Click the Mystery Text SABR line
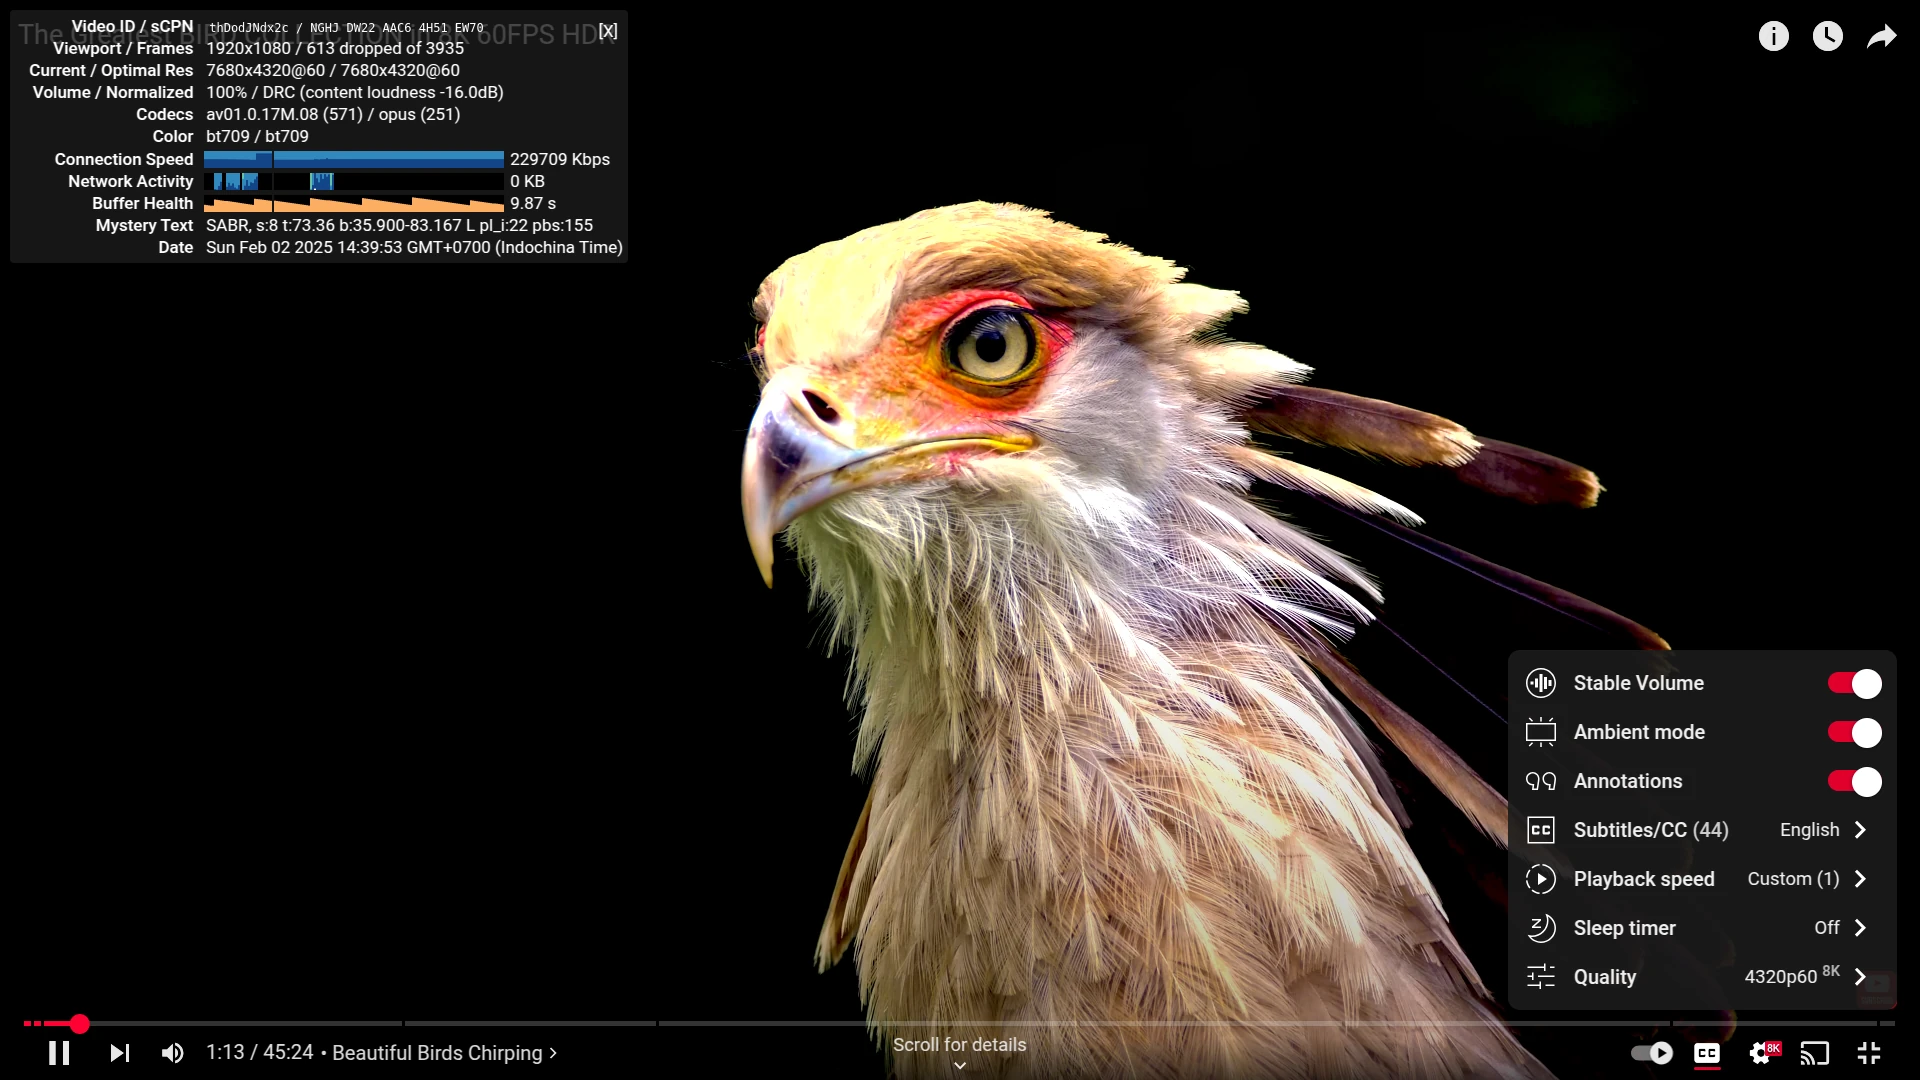 click(x=399, y=225)
